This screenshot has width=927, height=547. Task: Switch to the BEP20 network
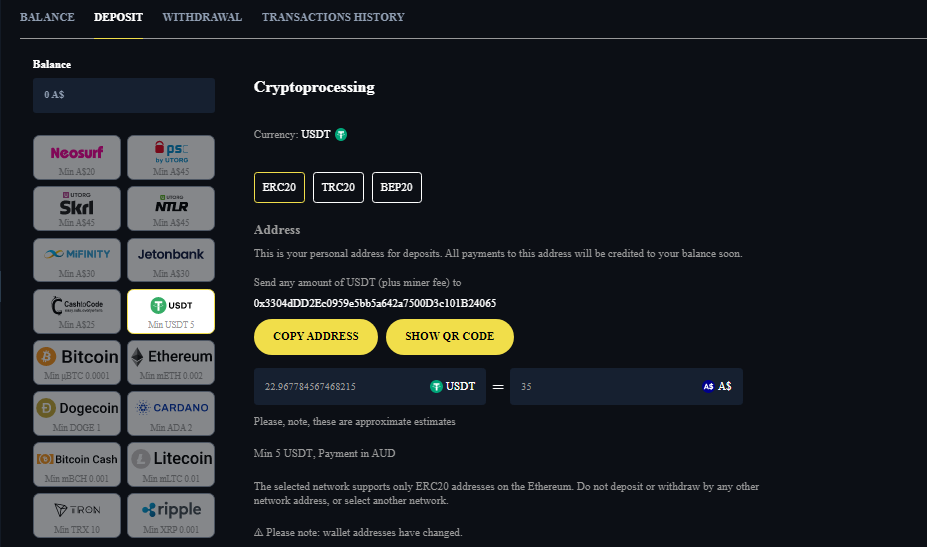(397, 187)
